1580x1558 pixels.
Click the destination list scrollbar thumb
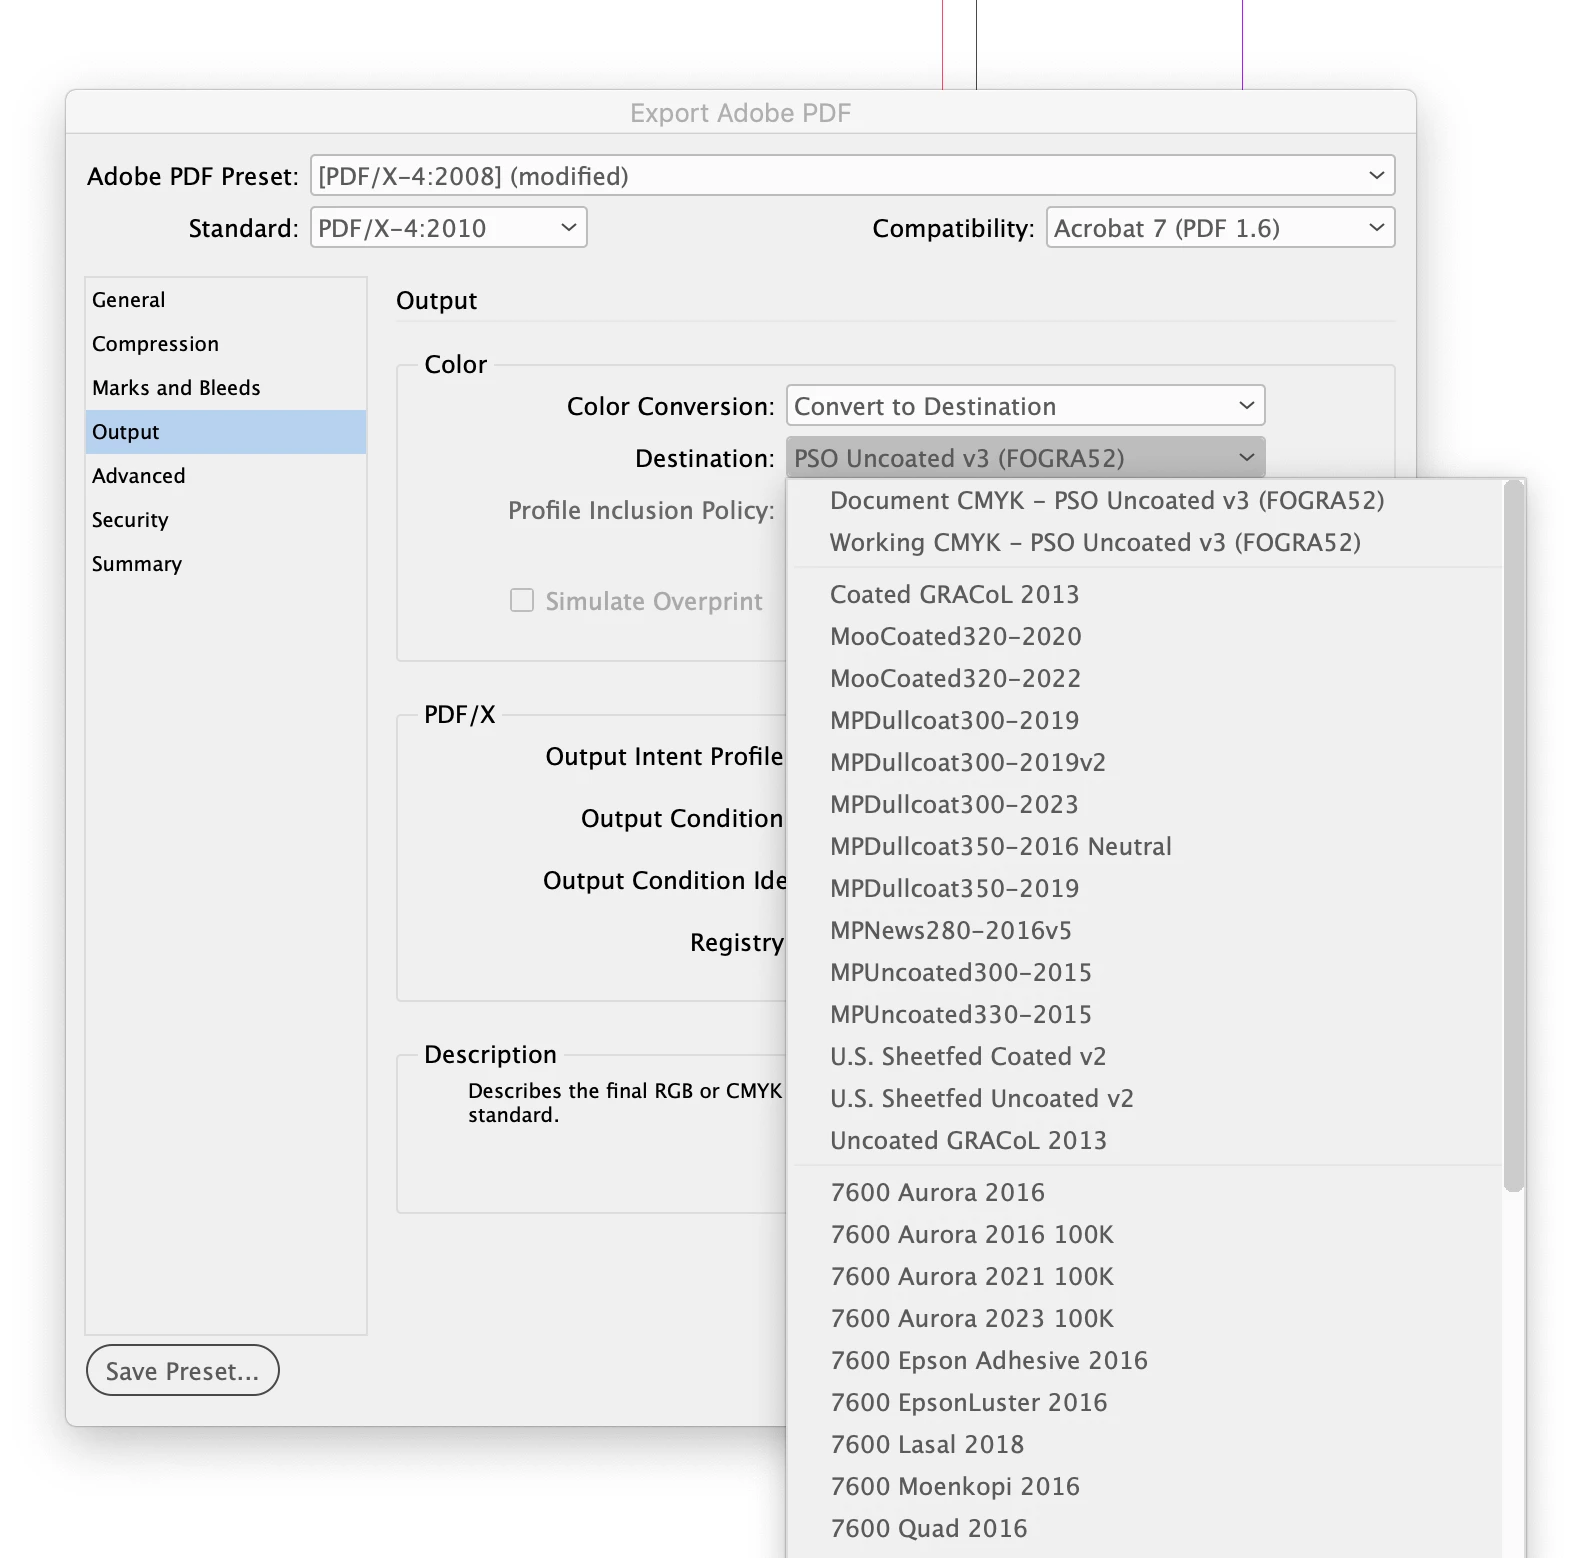pyautogui.click(x=1514, y=836)
